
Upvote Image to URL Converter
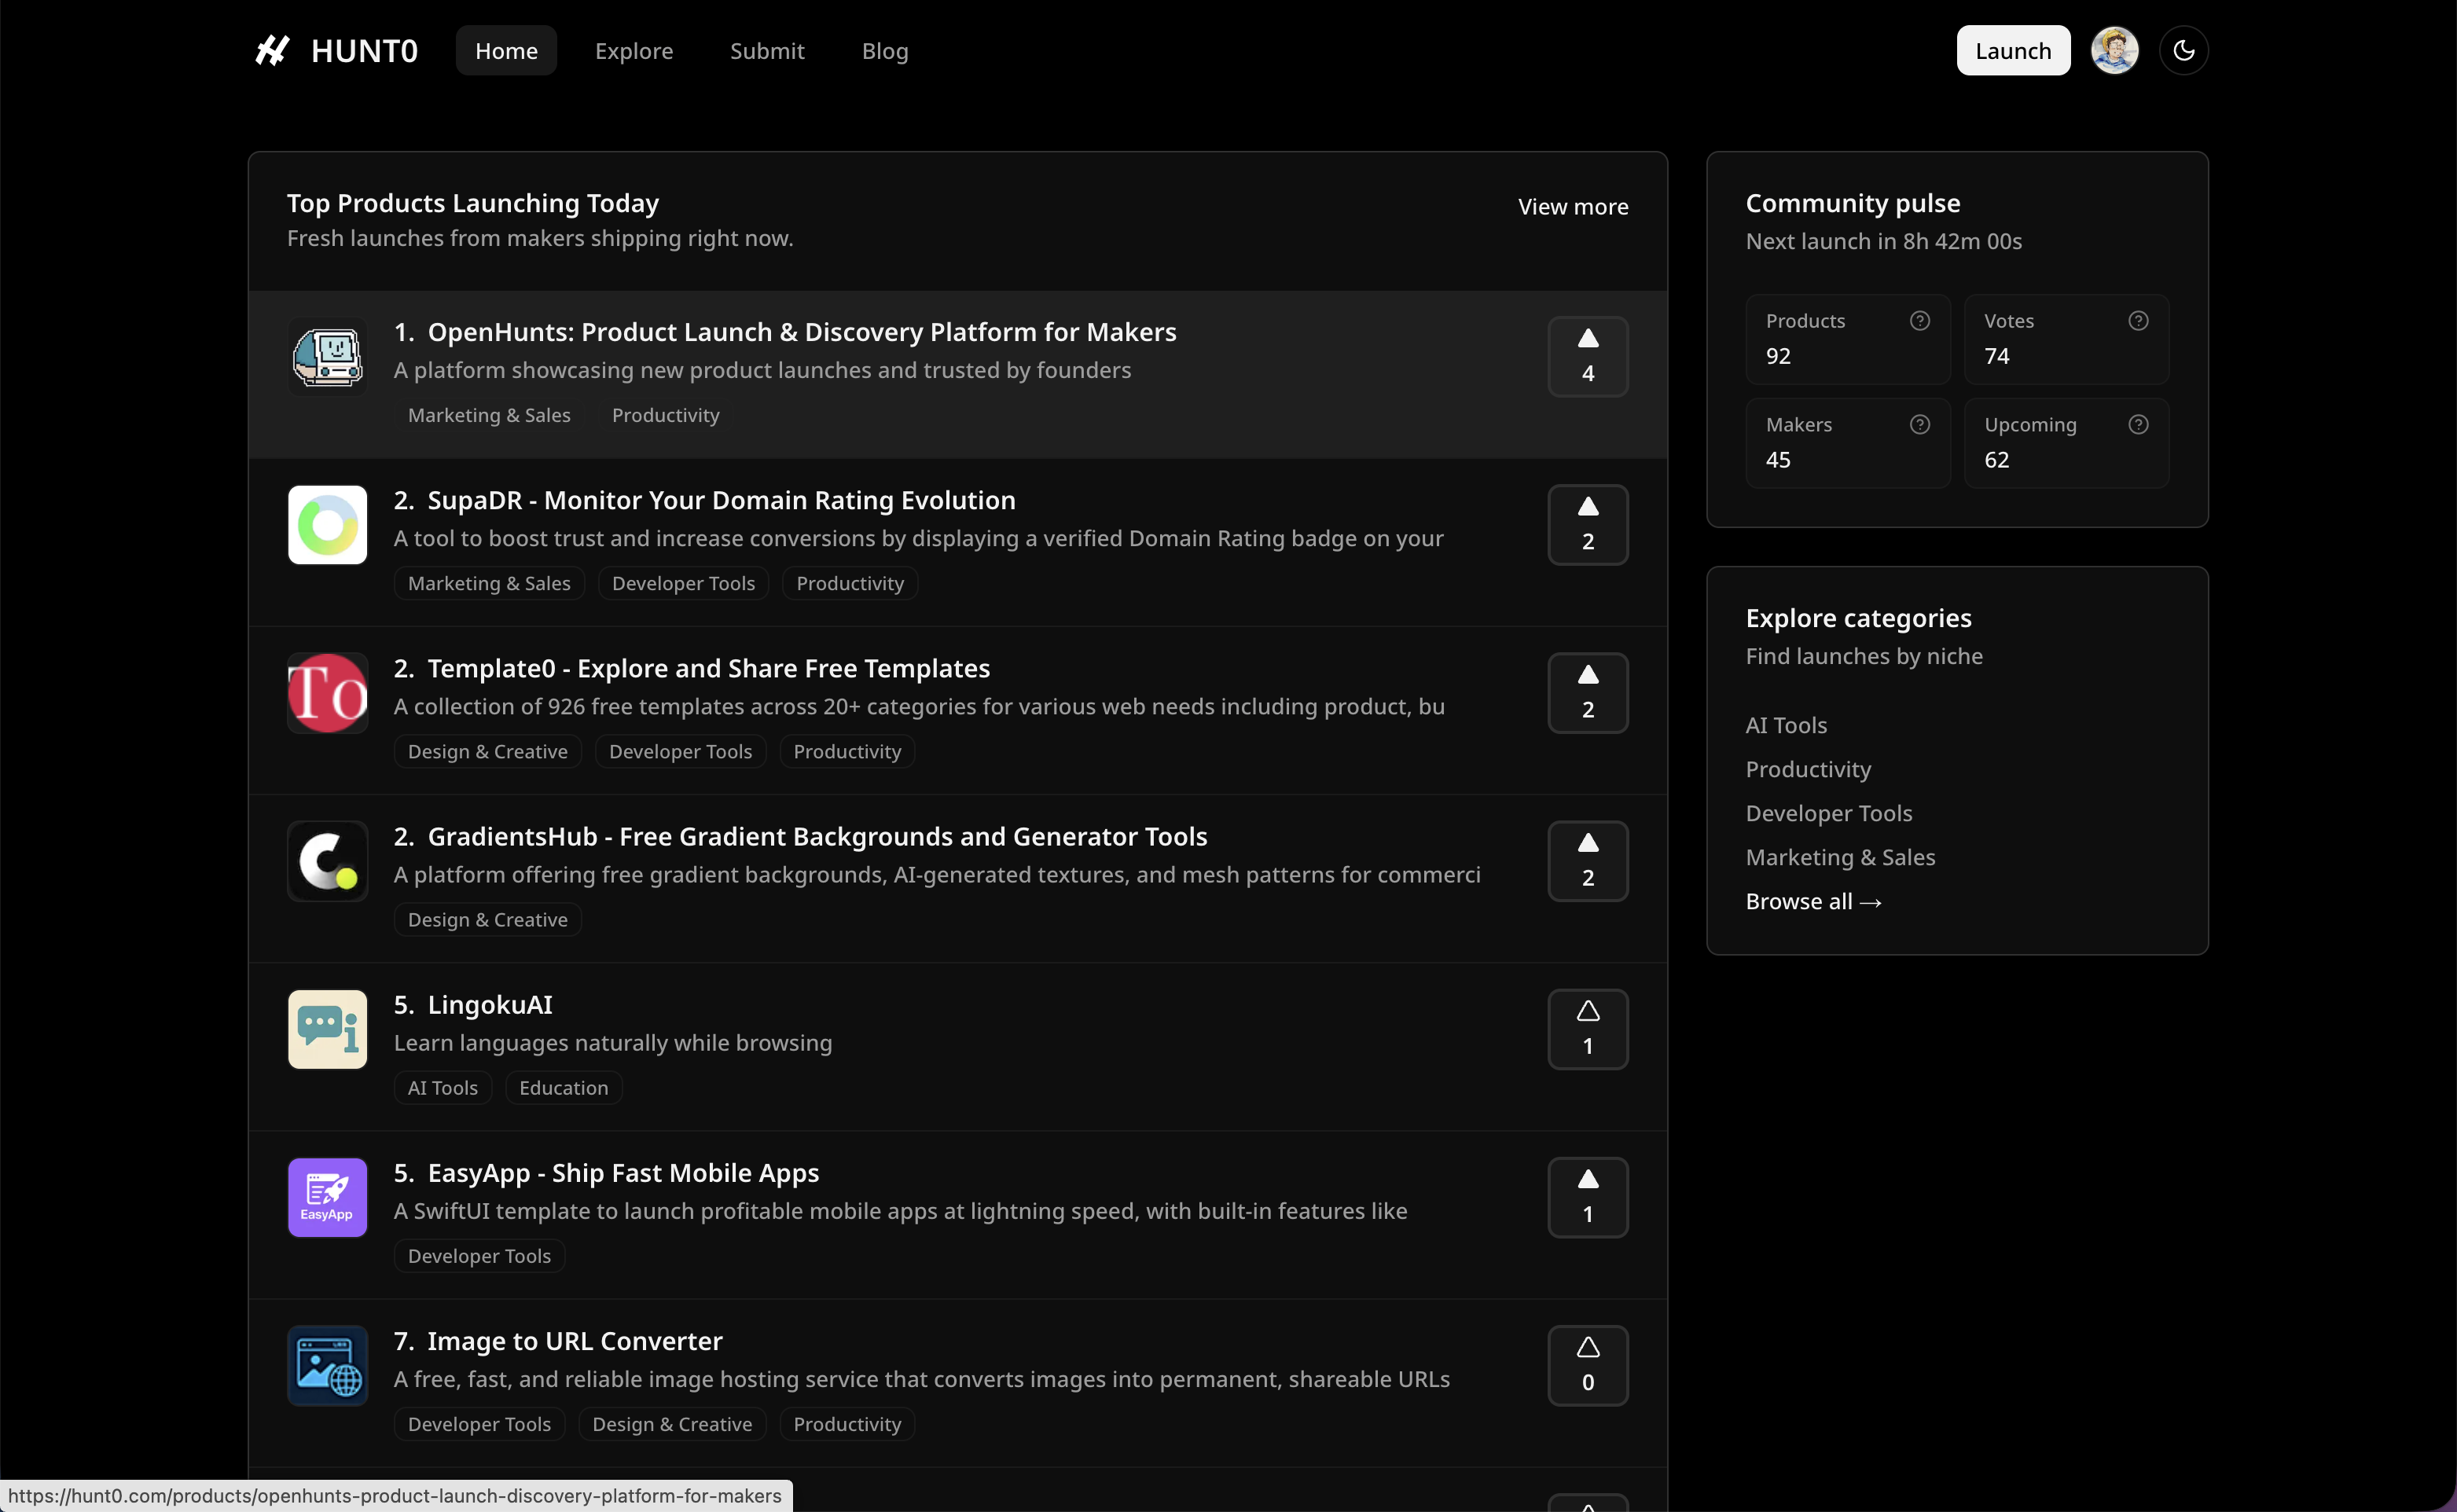[1588, 1365]
